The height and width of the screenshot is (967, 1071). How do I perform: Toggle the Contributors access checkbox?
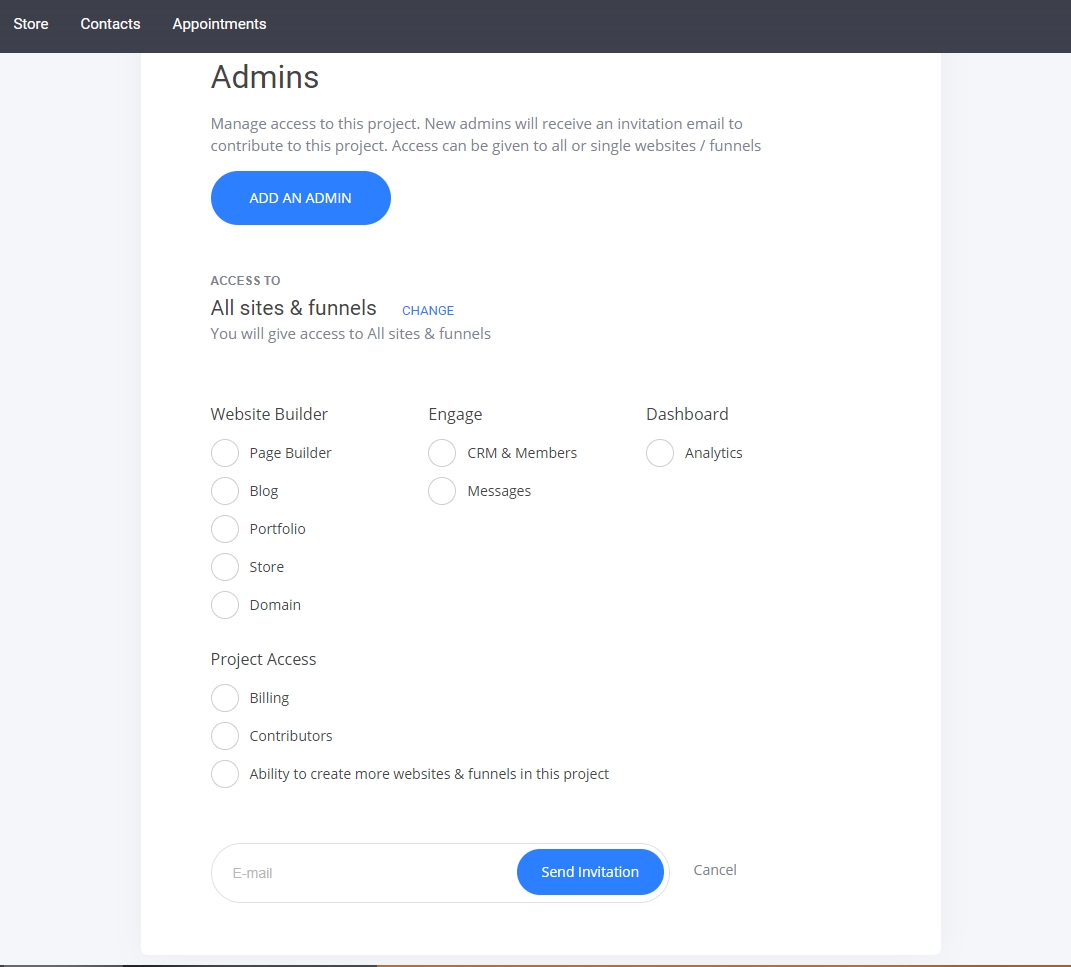click(x=225, y=736)
